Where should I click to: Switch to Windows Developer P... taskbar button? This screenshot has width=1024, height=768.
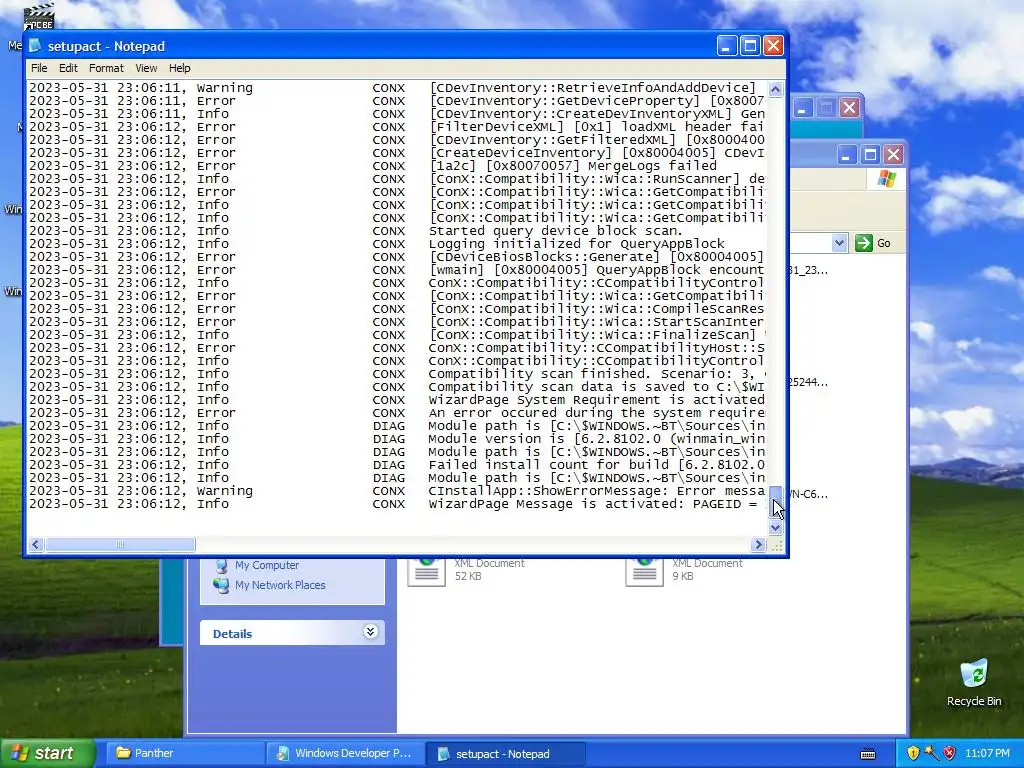point(346,753)
